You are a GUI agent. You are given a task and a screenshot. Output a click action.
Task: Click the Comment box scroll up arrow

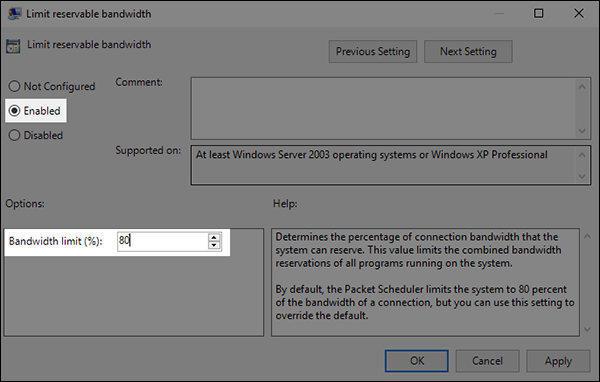tap(582, 87)
